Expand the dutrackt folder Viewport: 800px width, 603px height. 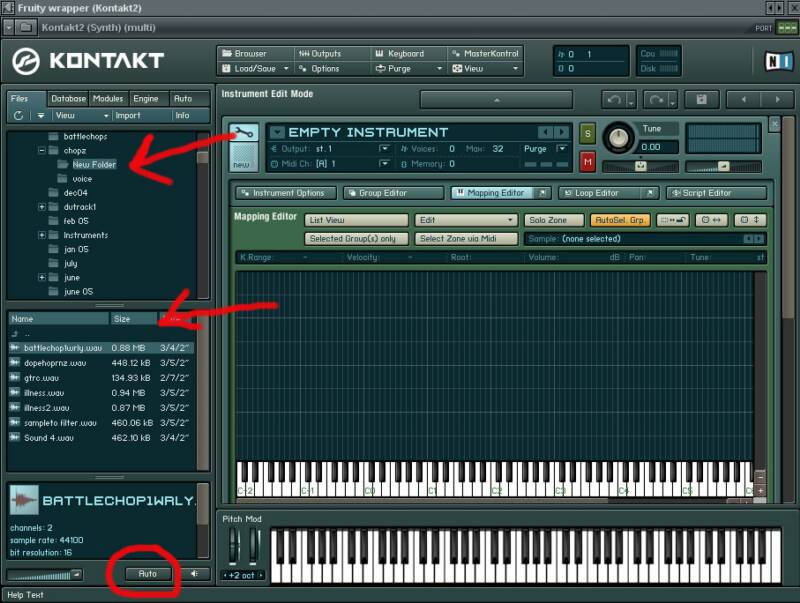tap(42, 207)
